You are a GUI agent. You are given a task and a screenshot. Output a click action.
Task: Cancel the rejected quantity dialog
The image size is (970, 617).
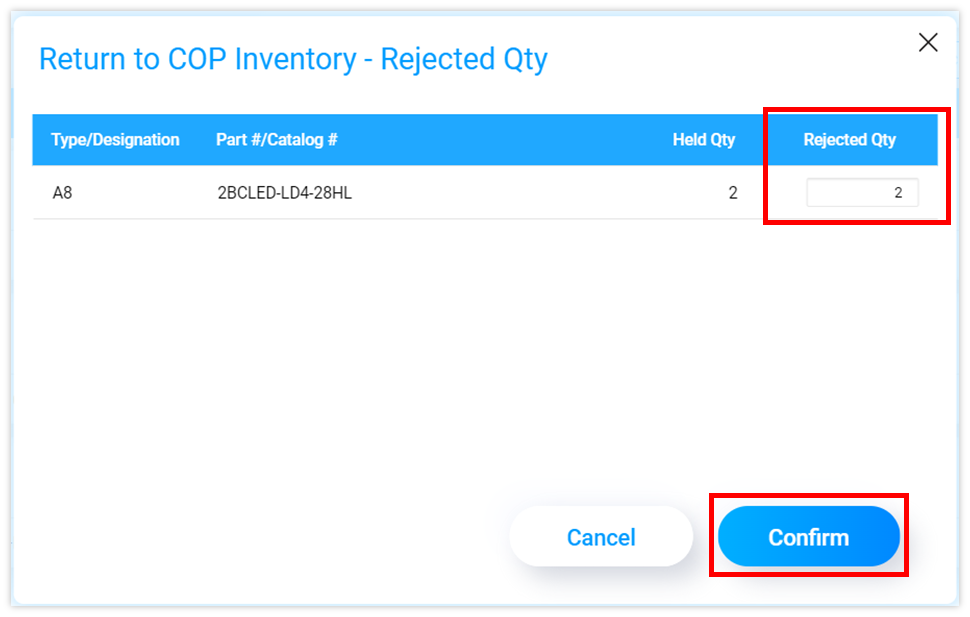point(600,537)
